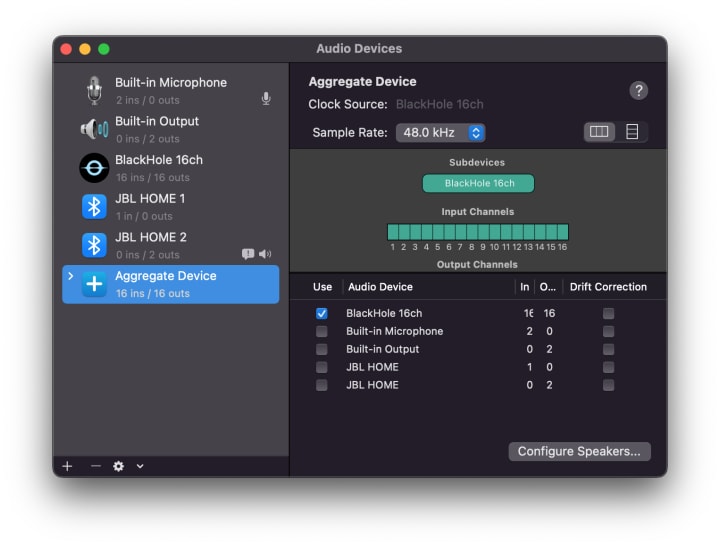Minimize the Audio Devices window
The height and width of the screenshot is (547, 720).
tap(85, 49)
